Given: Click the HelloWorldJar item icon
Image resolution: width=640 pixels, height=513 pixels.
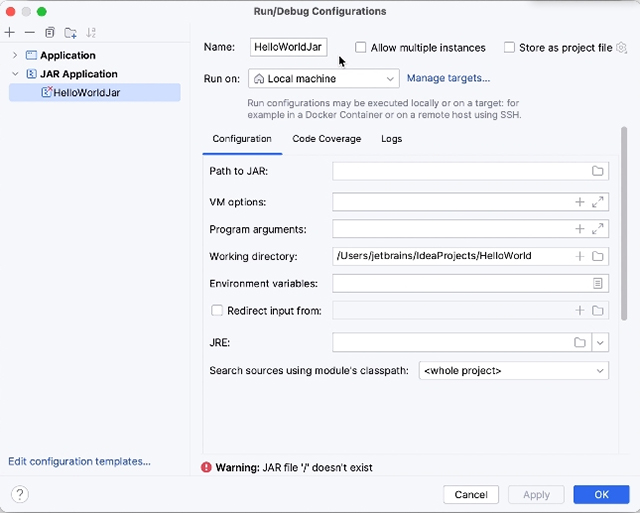Looking at the screenshot, I should [47, 92].
